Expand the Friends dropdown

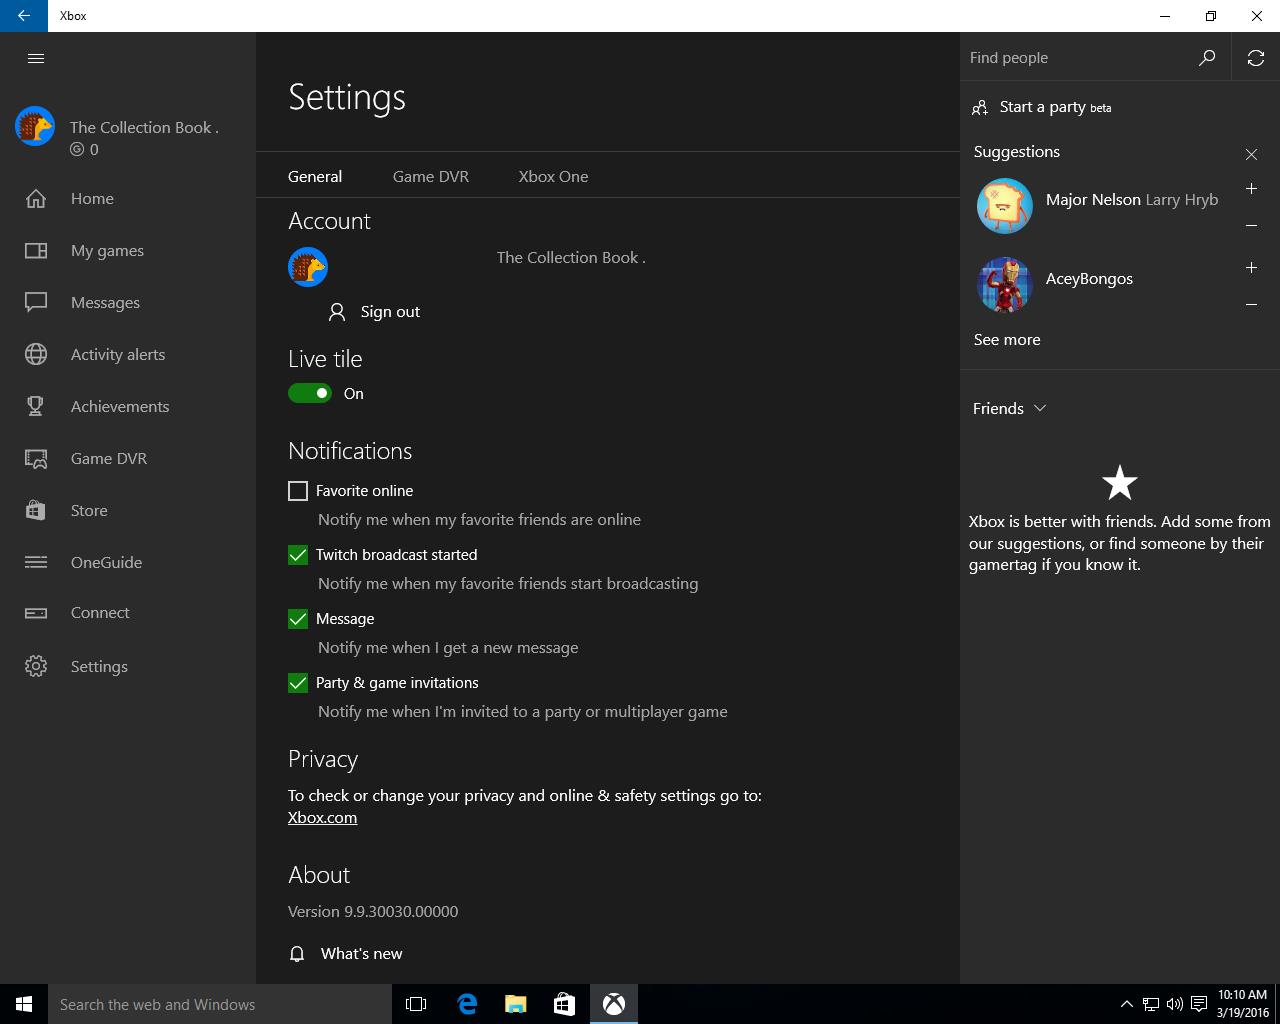pos(1010,408)
